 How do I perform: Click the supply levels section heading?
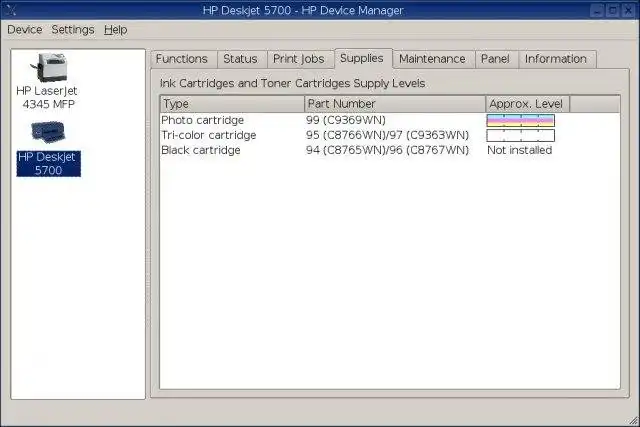point(292,83)
